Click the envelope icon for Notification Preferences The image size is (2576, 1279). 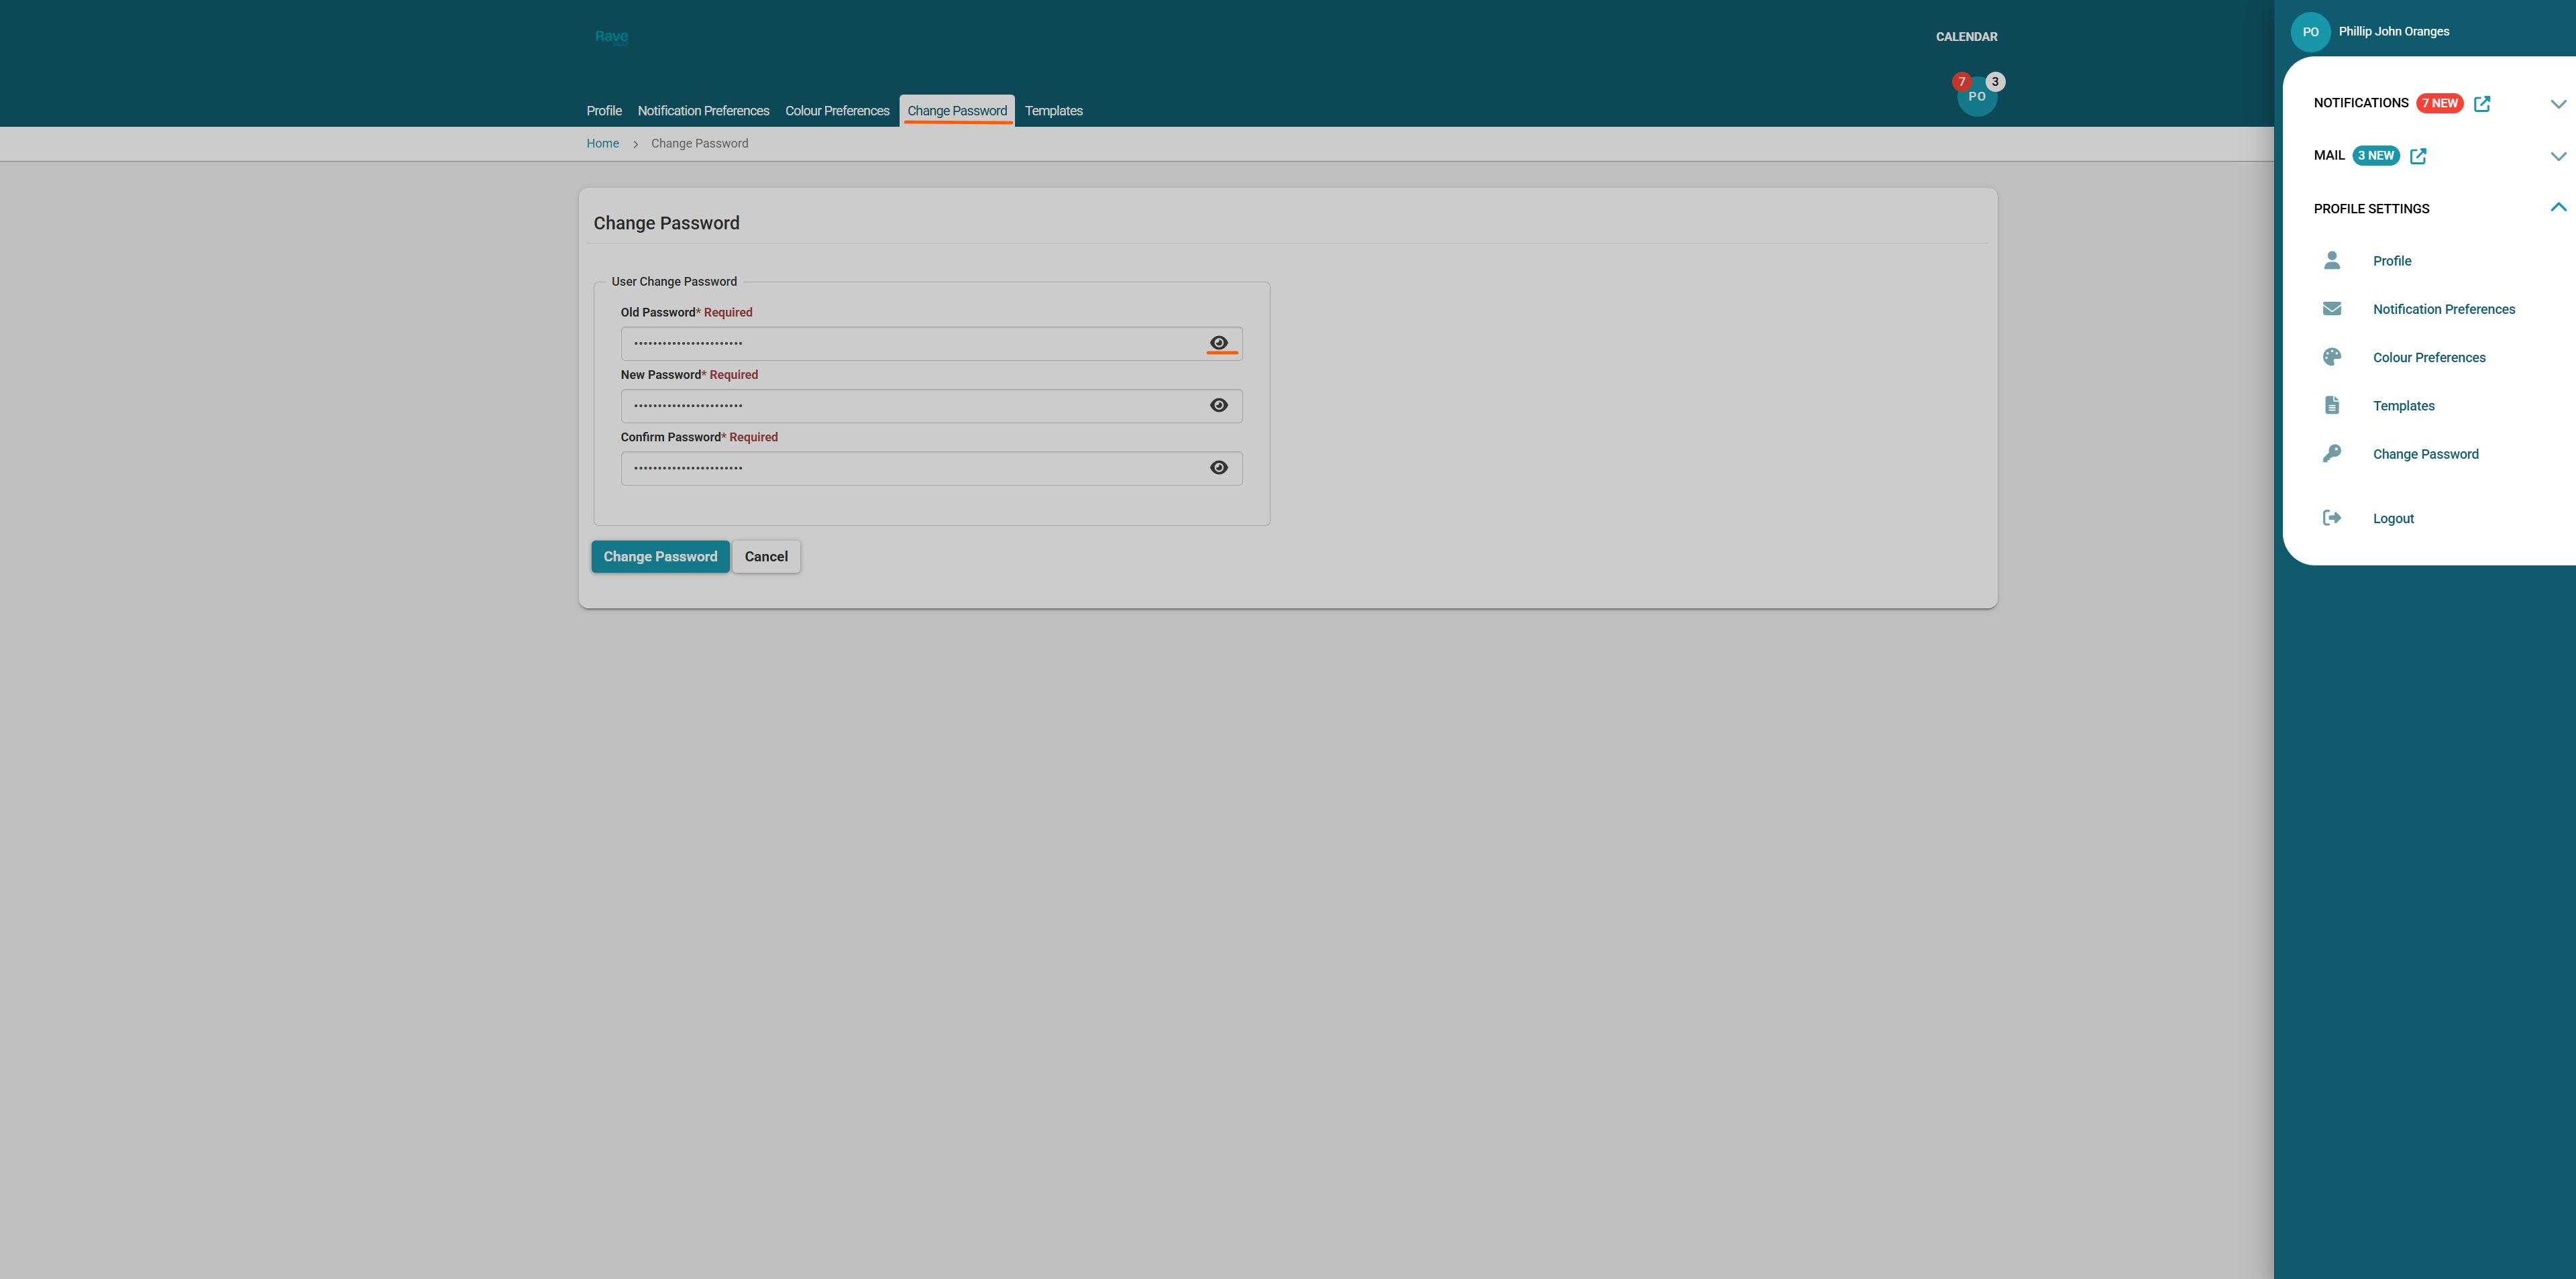pos(2331,309)
